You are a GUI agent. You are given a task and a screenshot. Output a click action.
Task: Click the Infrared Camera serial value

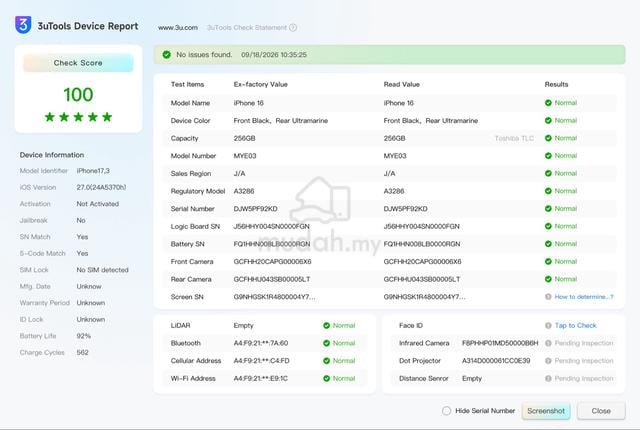pyautogui.click(x=500, y=343)
